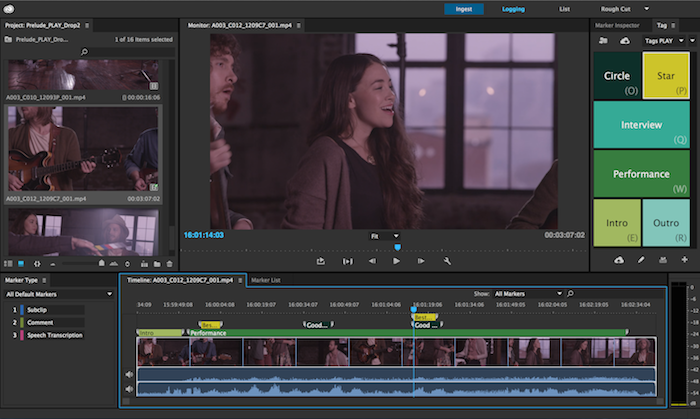Click the project panel search magnifier
Screen dimensions: 700x419
pos(84,52)
